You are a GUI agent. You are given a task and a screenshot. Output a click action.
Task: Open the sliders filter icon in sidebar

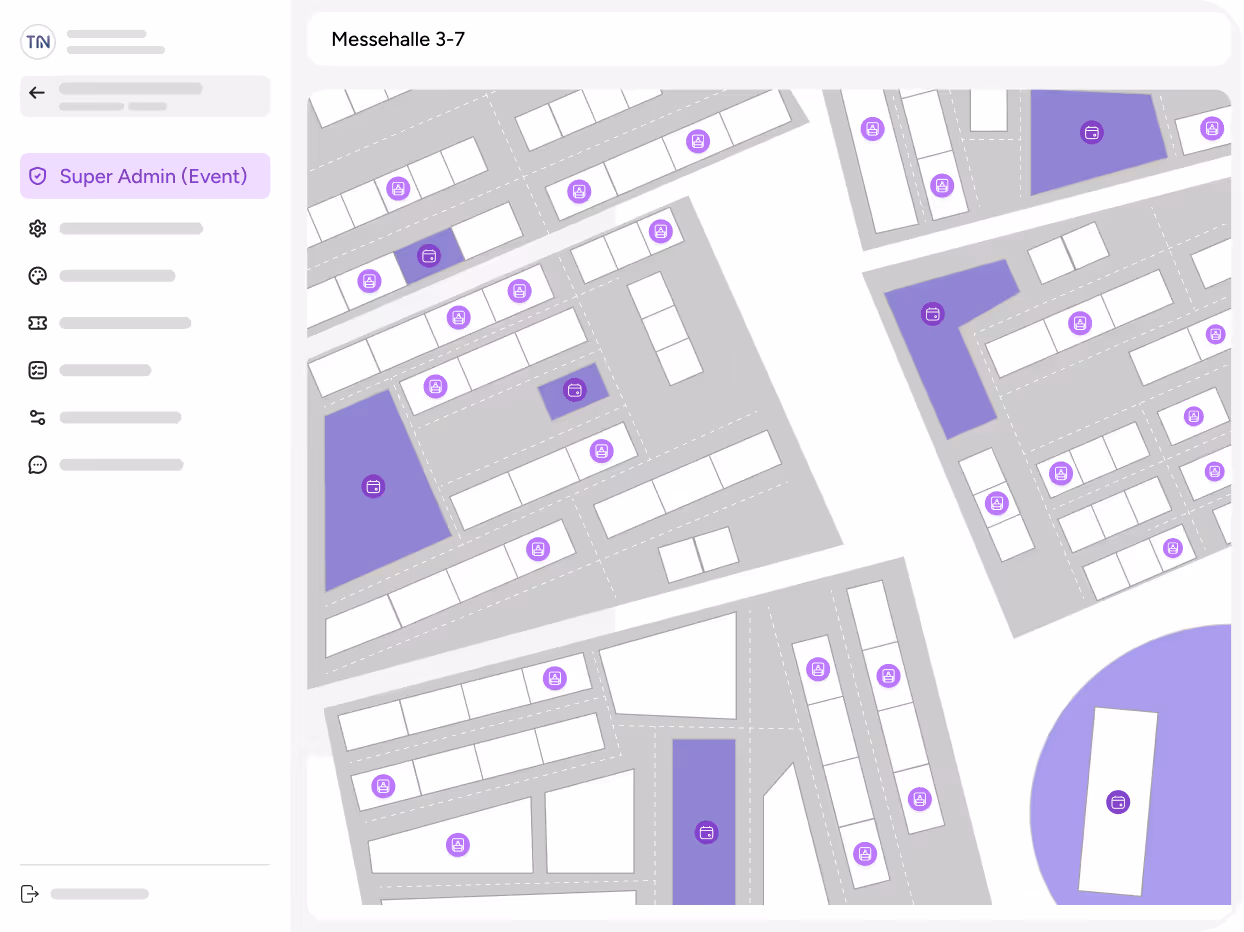click(x=38, y=417)
